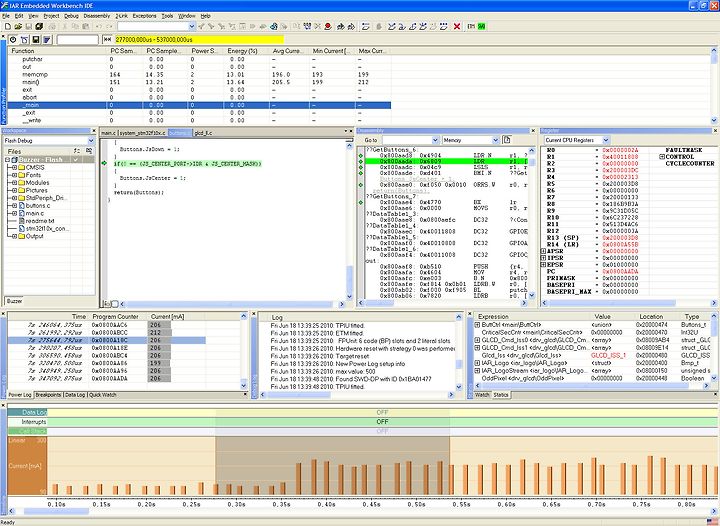Open the Flash Debug configuration dropdown
The image size is (720, 526).
coord(90,140)
